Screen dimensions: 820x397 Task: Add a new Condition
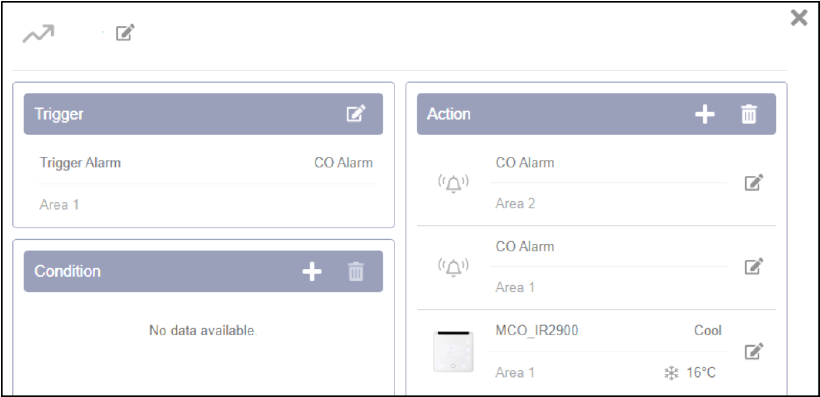[312, 271]
